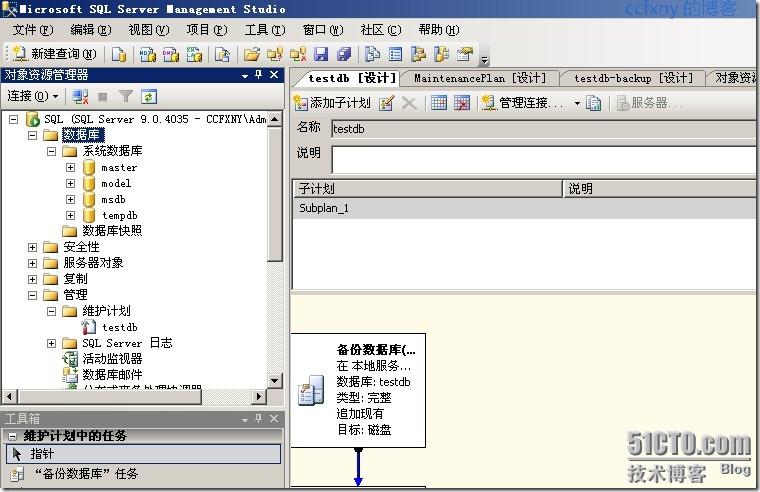This screenshot has height=492, width=760.
Task: Expand the model database node
Action: pyautogui.click(x=70, y=183)
